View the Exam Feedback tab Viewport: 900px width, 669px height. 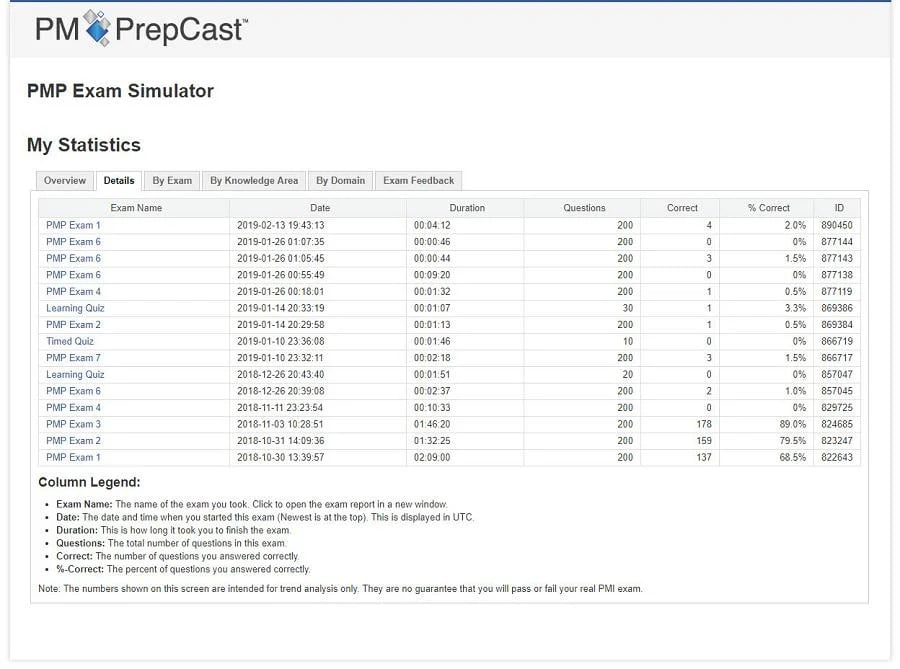(418, 181)
